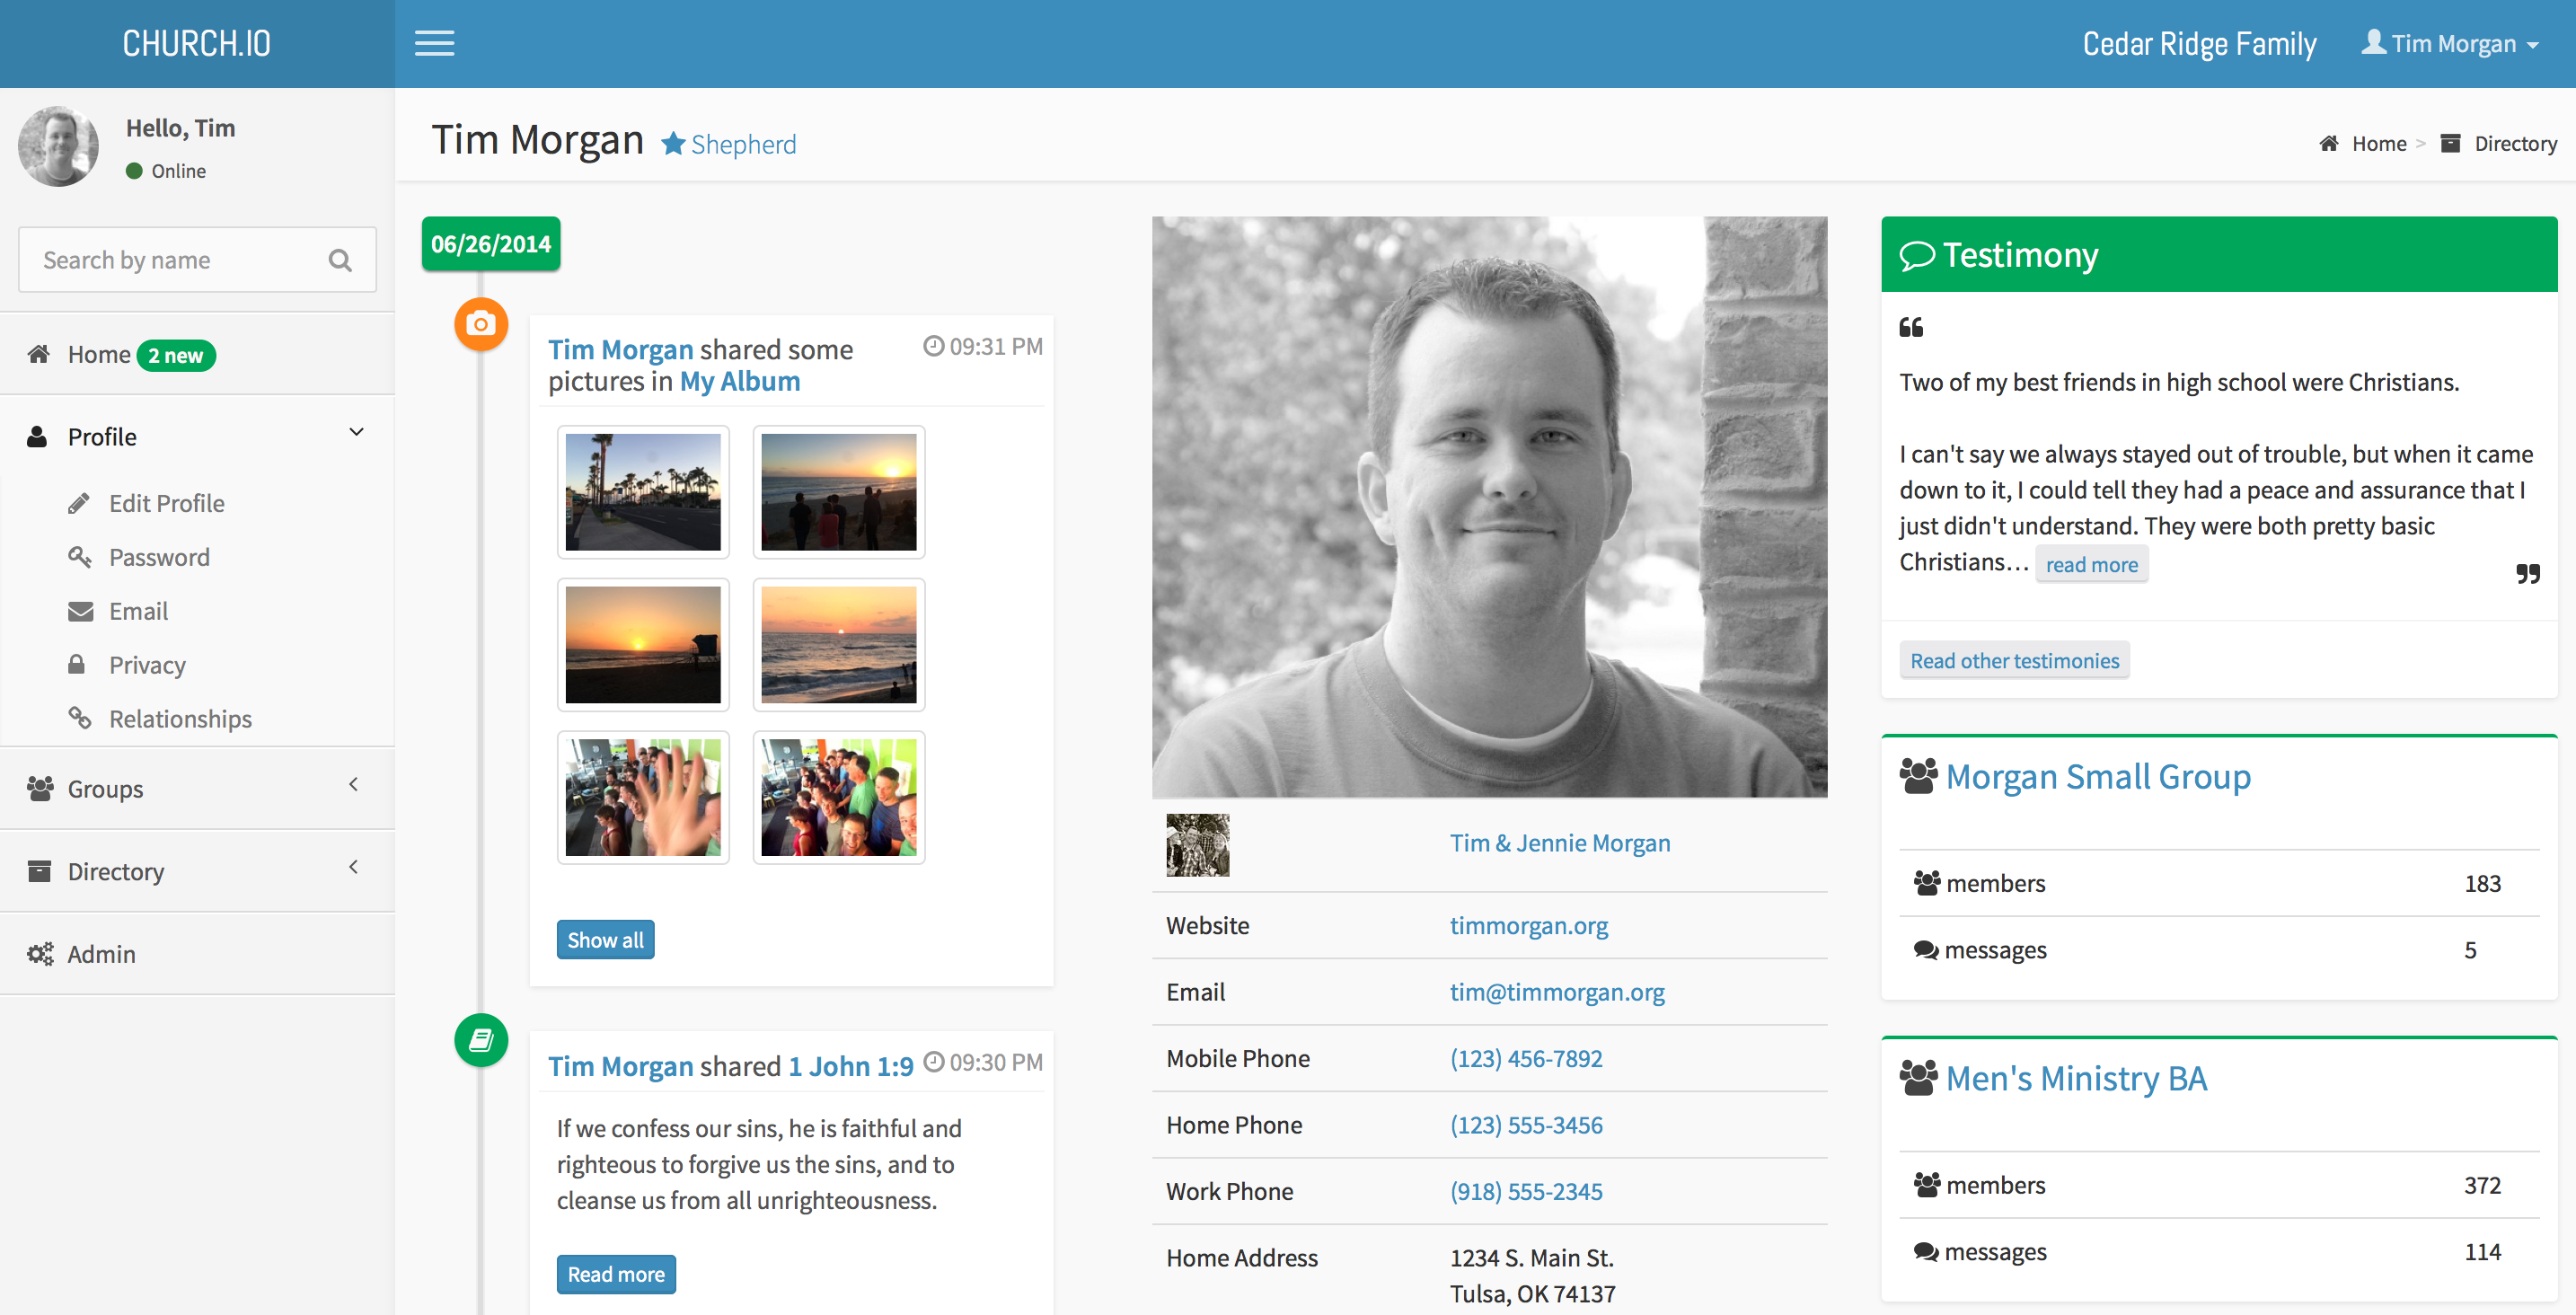Click the Morgan Small Group people icon
The width and height of the screenshot is (2576, 1315).
[1918, 776]
